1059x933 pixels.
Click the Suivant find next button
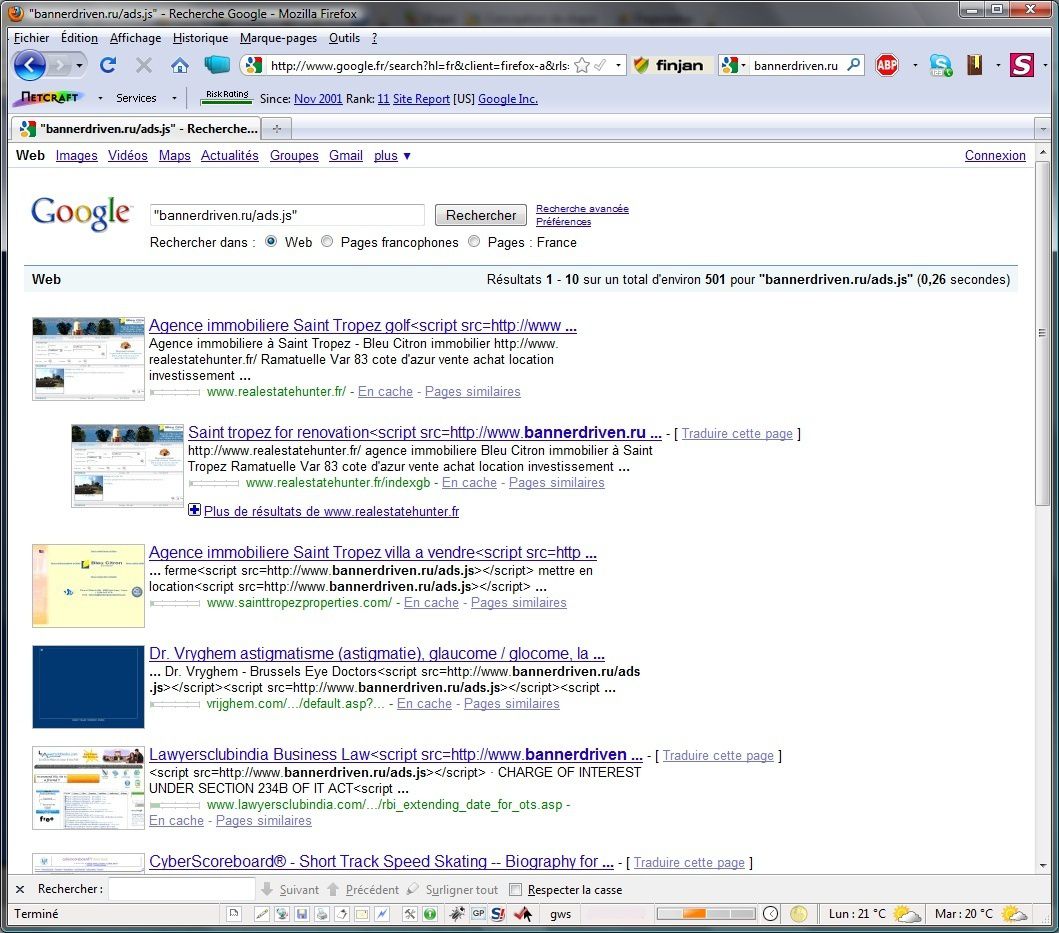(290, 890)
